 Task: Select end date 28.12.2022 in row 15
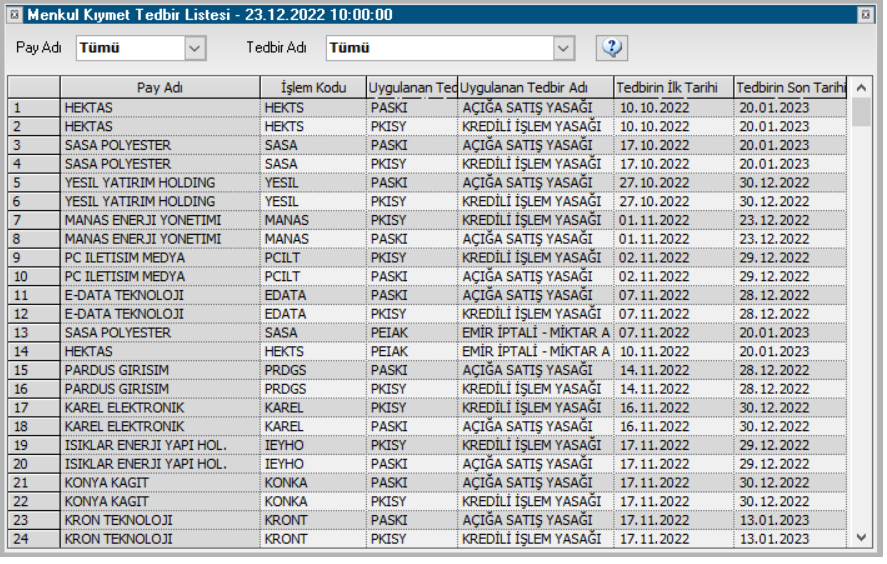pos(774,369)
